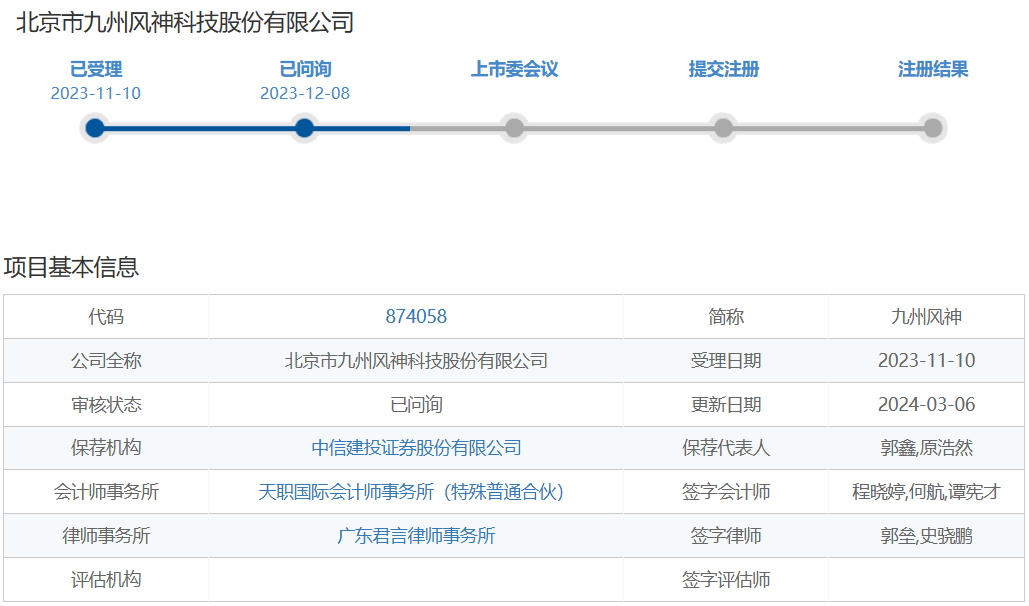The width and height of the screenshot is (1029, 606).
Task: Select the 上市委会议 gray progress dot
Action: point(514,128)
